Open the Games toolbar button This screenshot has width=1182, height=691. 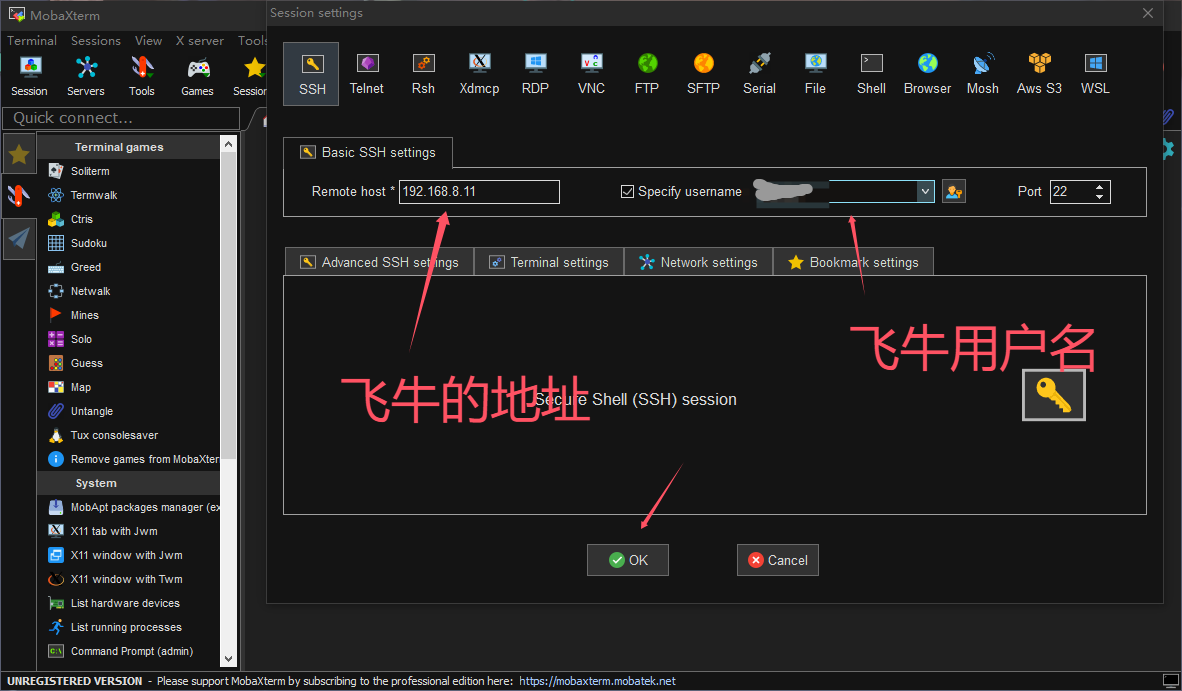198,76
